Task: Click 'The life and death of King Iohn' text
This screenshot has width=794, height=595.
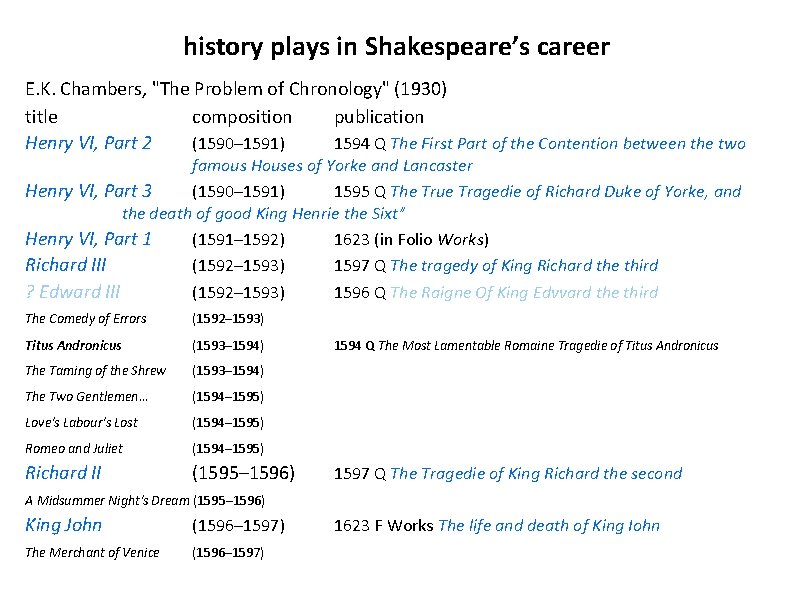Action: tap(549, 526)
